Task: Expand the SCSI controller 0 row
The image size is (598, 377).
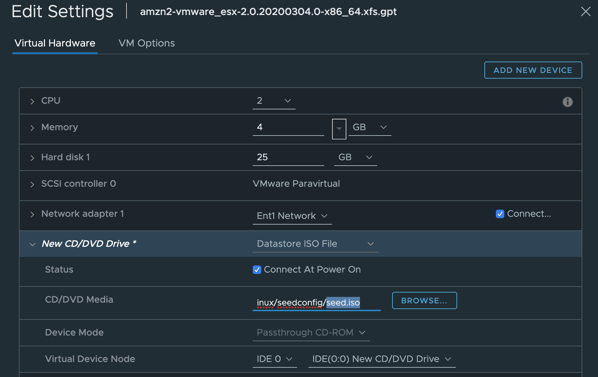Action: (32, 184)
